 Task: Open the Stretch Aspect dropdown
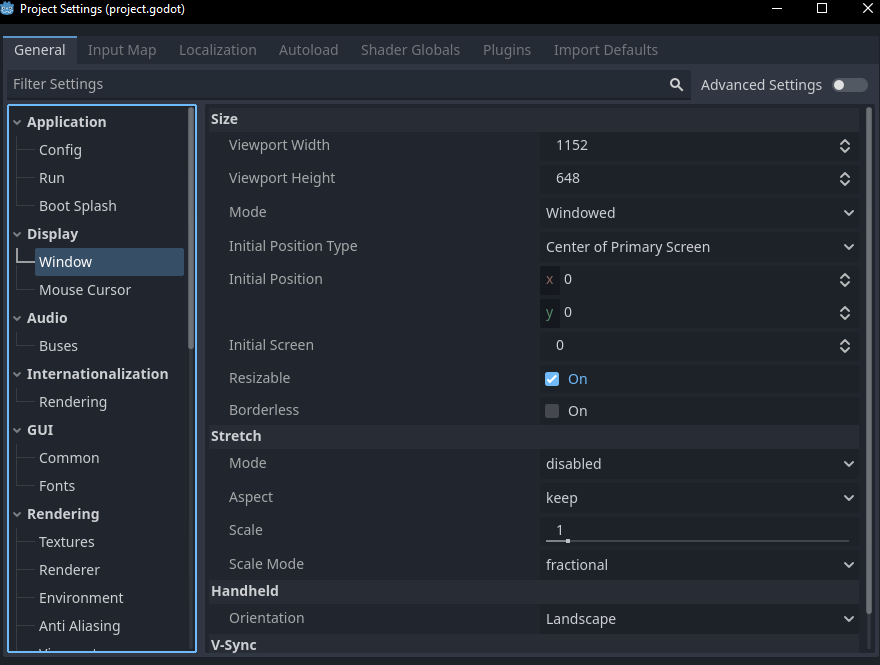698,497
